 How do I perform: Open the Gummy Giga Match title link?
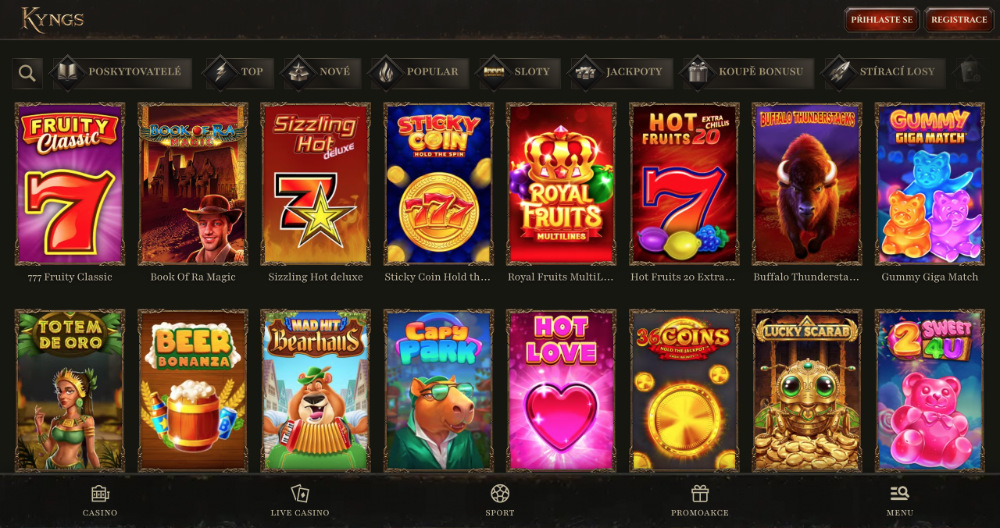click(929, 277)
